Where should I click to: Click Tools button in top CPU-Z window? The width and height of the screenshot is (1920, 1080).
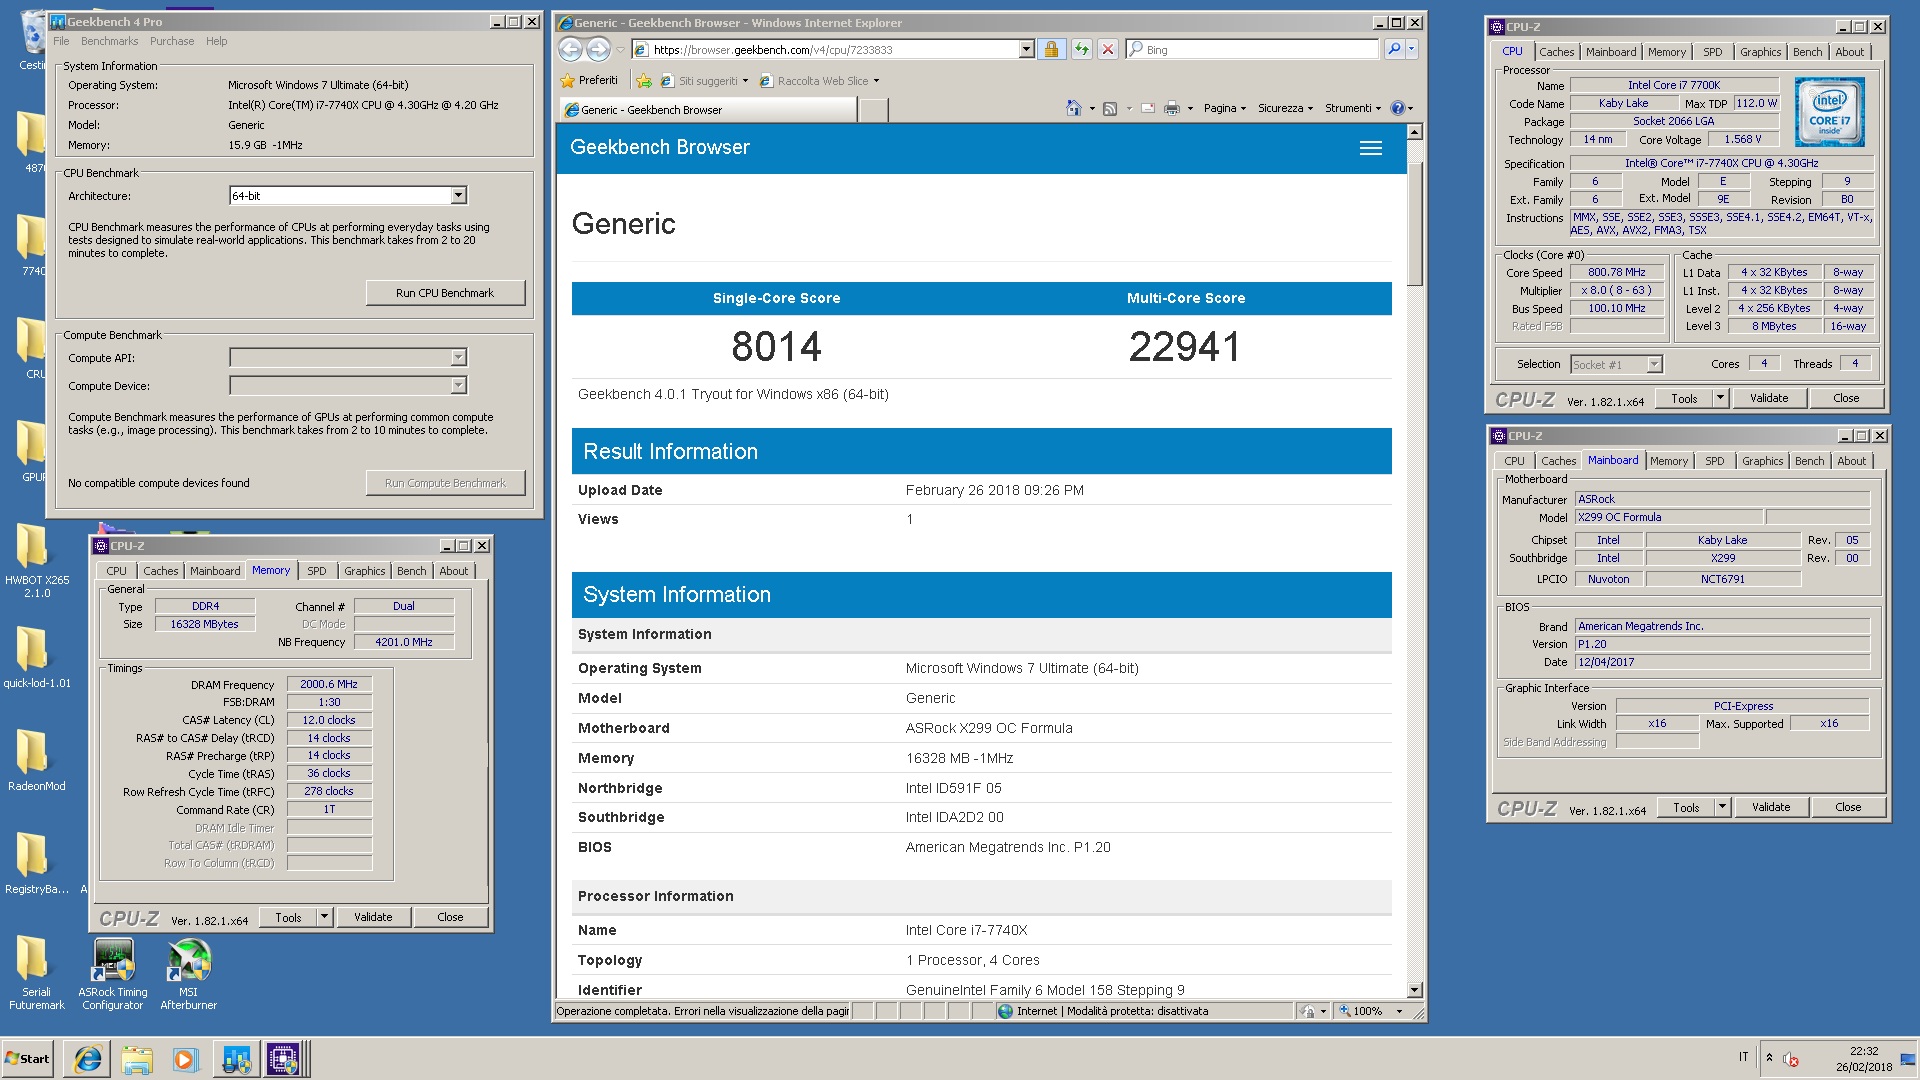[x=1684, y=398]
